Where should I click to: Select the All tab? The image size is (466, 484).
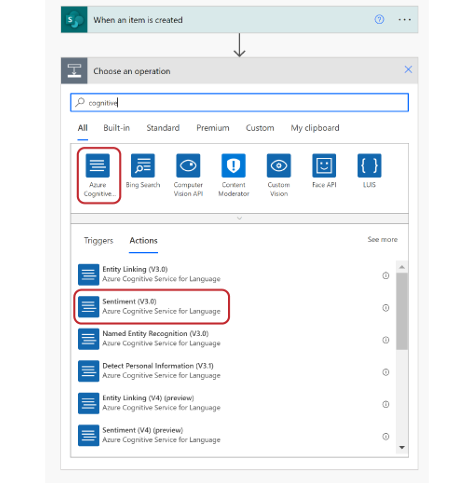tap(83, 128)
